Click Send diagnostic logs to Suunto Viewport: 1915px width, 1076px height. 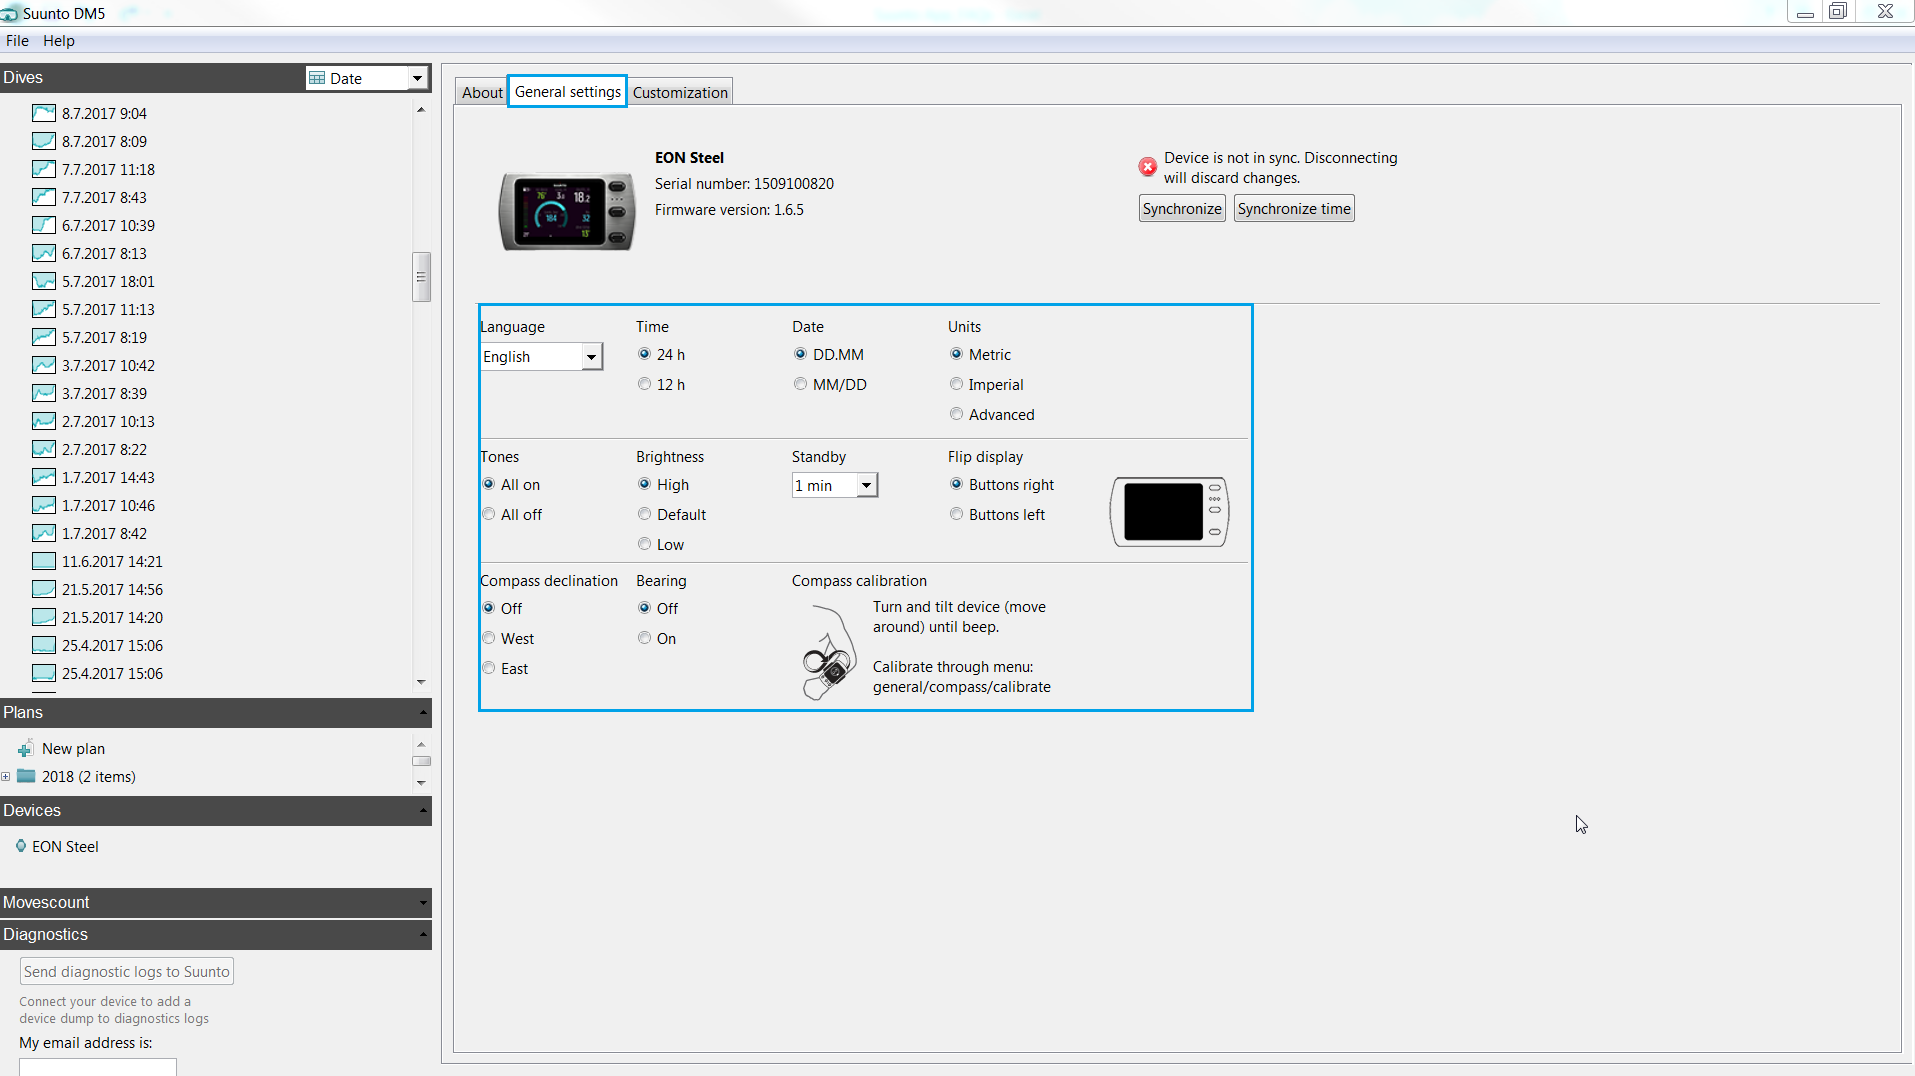click(127, 971)
